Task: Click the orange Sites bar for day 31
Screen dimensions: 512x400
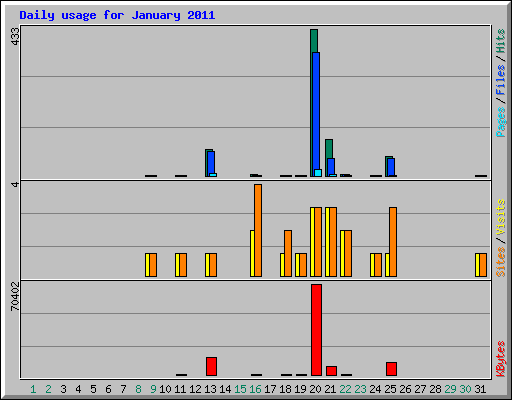Action: [483, 265]
